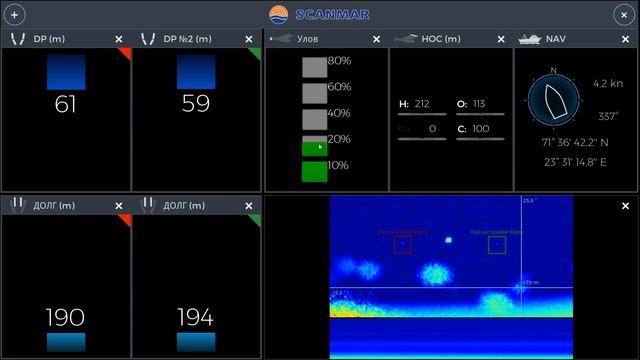Click the blue bar below value 190
Image resolution: width=640 pixels, height=360 pixels.
(x=66, y=342)
